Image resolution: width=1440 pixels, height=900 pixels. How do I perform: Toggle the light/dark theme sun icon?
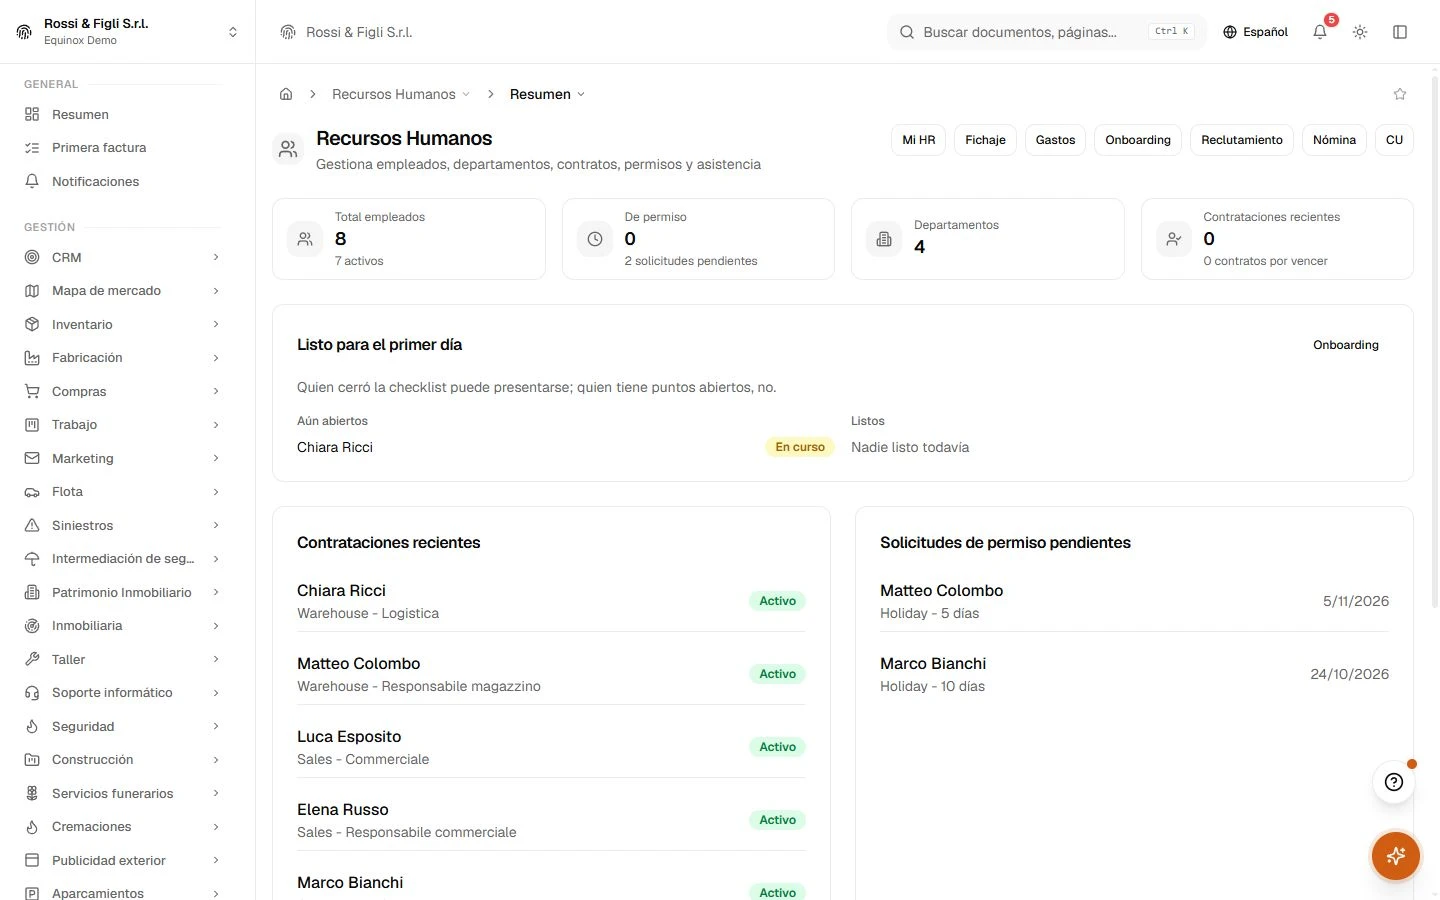pos(1360,32)
